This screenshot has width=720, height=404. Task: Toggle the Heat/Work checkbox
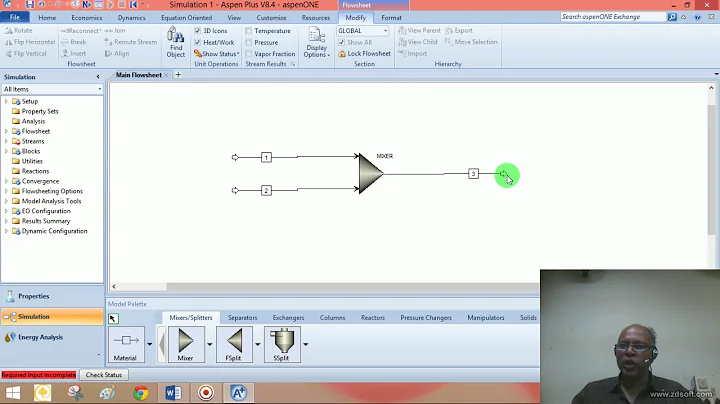coord(197,42)
